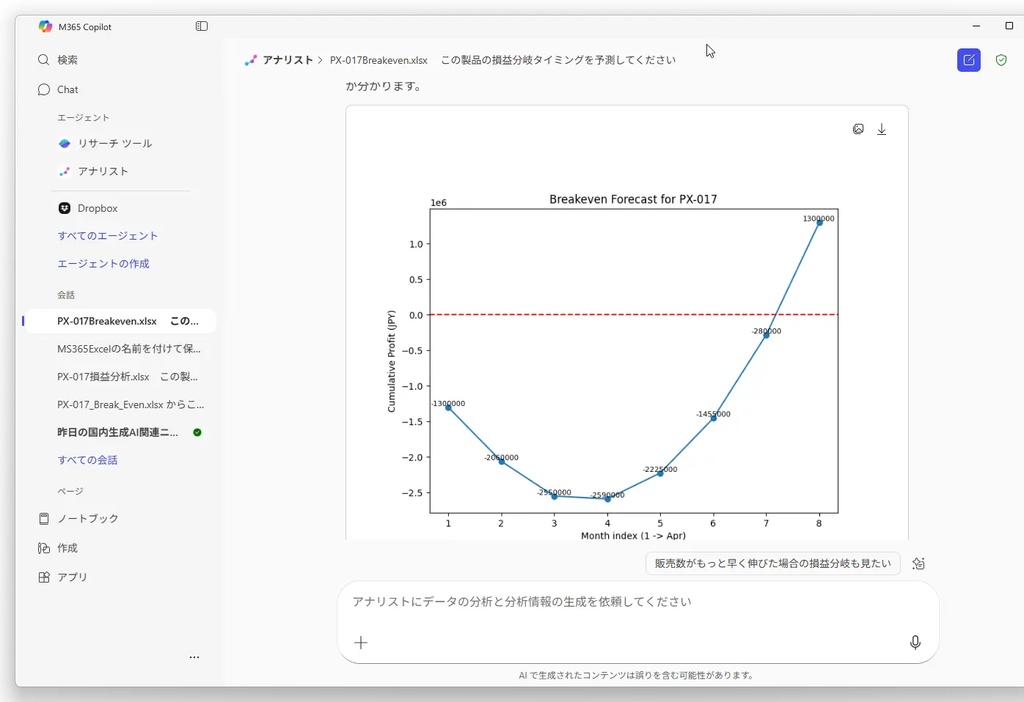Select the リサーチ ツール agent
Image resolution: width=1024 pixels, height=702 pixels.
pyautogui.click(x=114, y=143)
